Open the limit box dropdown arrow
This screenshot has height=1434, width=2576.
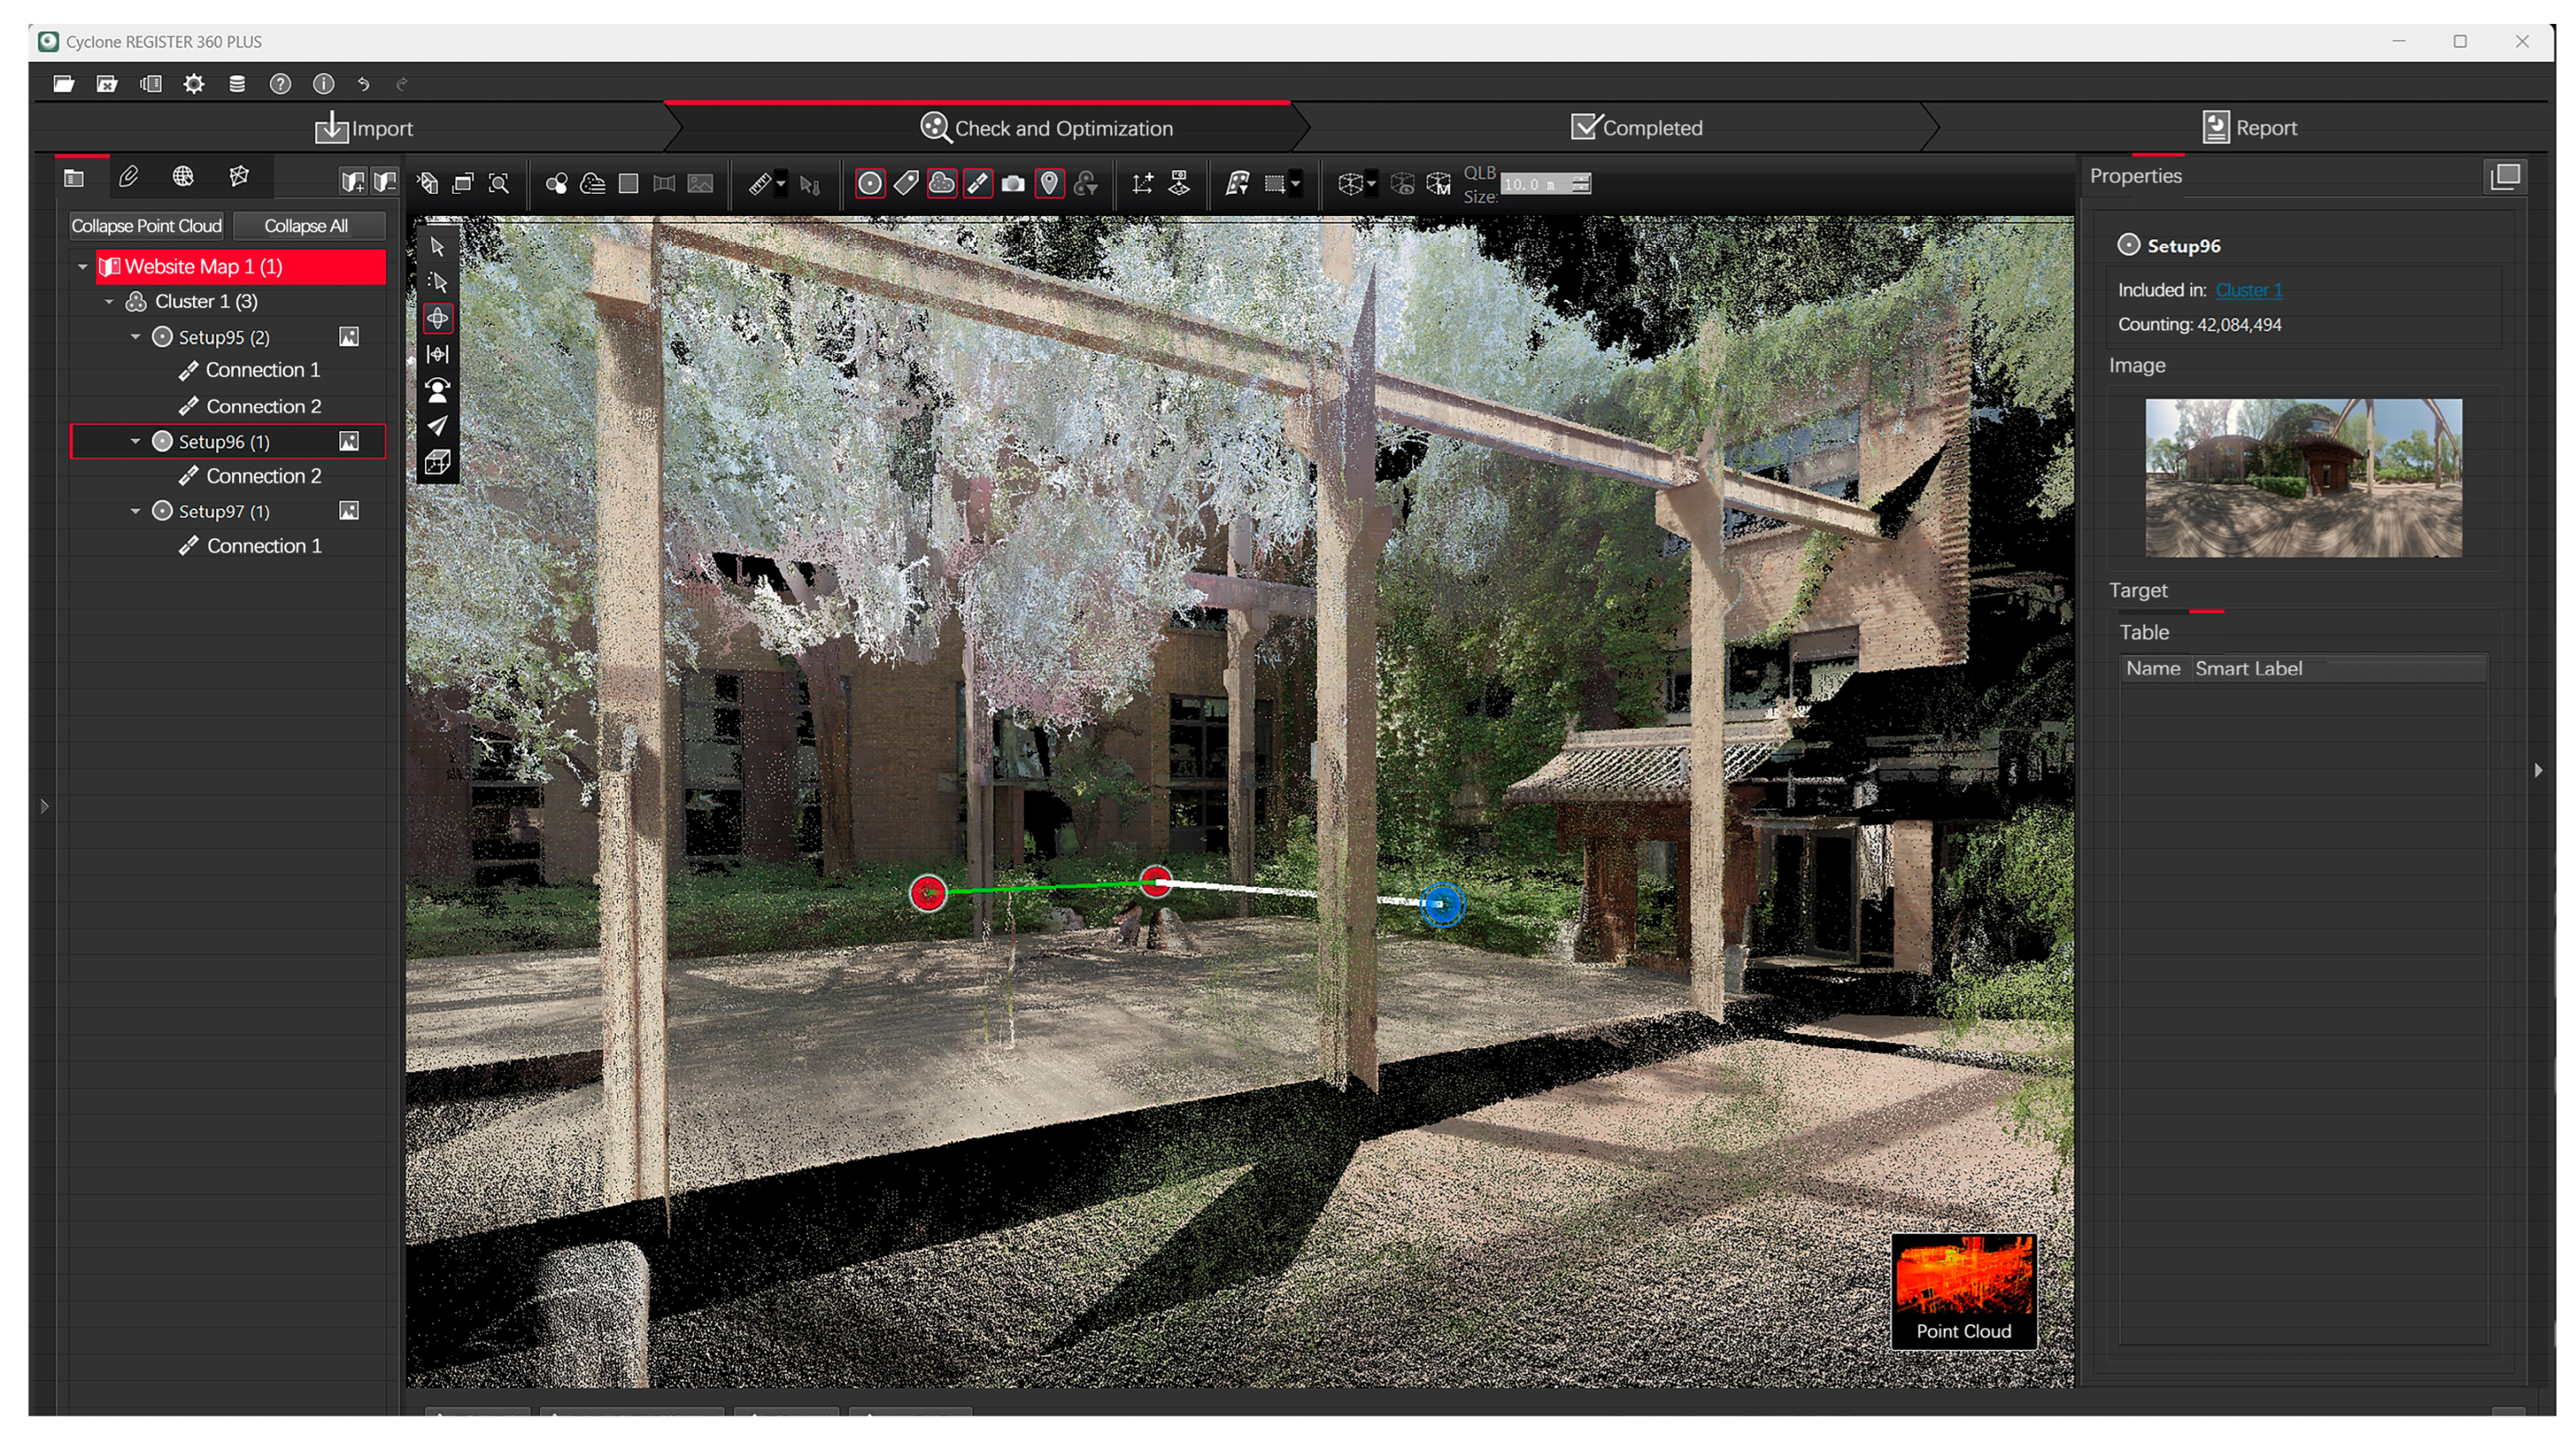click(1371, 184)
